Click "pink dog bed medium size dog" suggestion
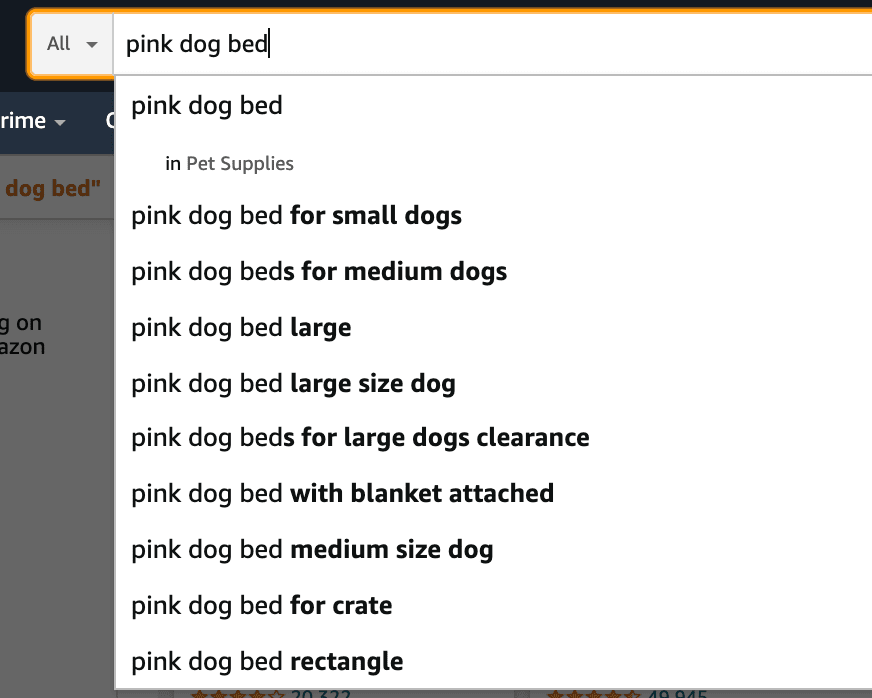 pyautogui.click(x=312, y=549)
